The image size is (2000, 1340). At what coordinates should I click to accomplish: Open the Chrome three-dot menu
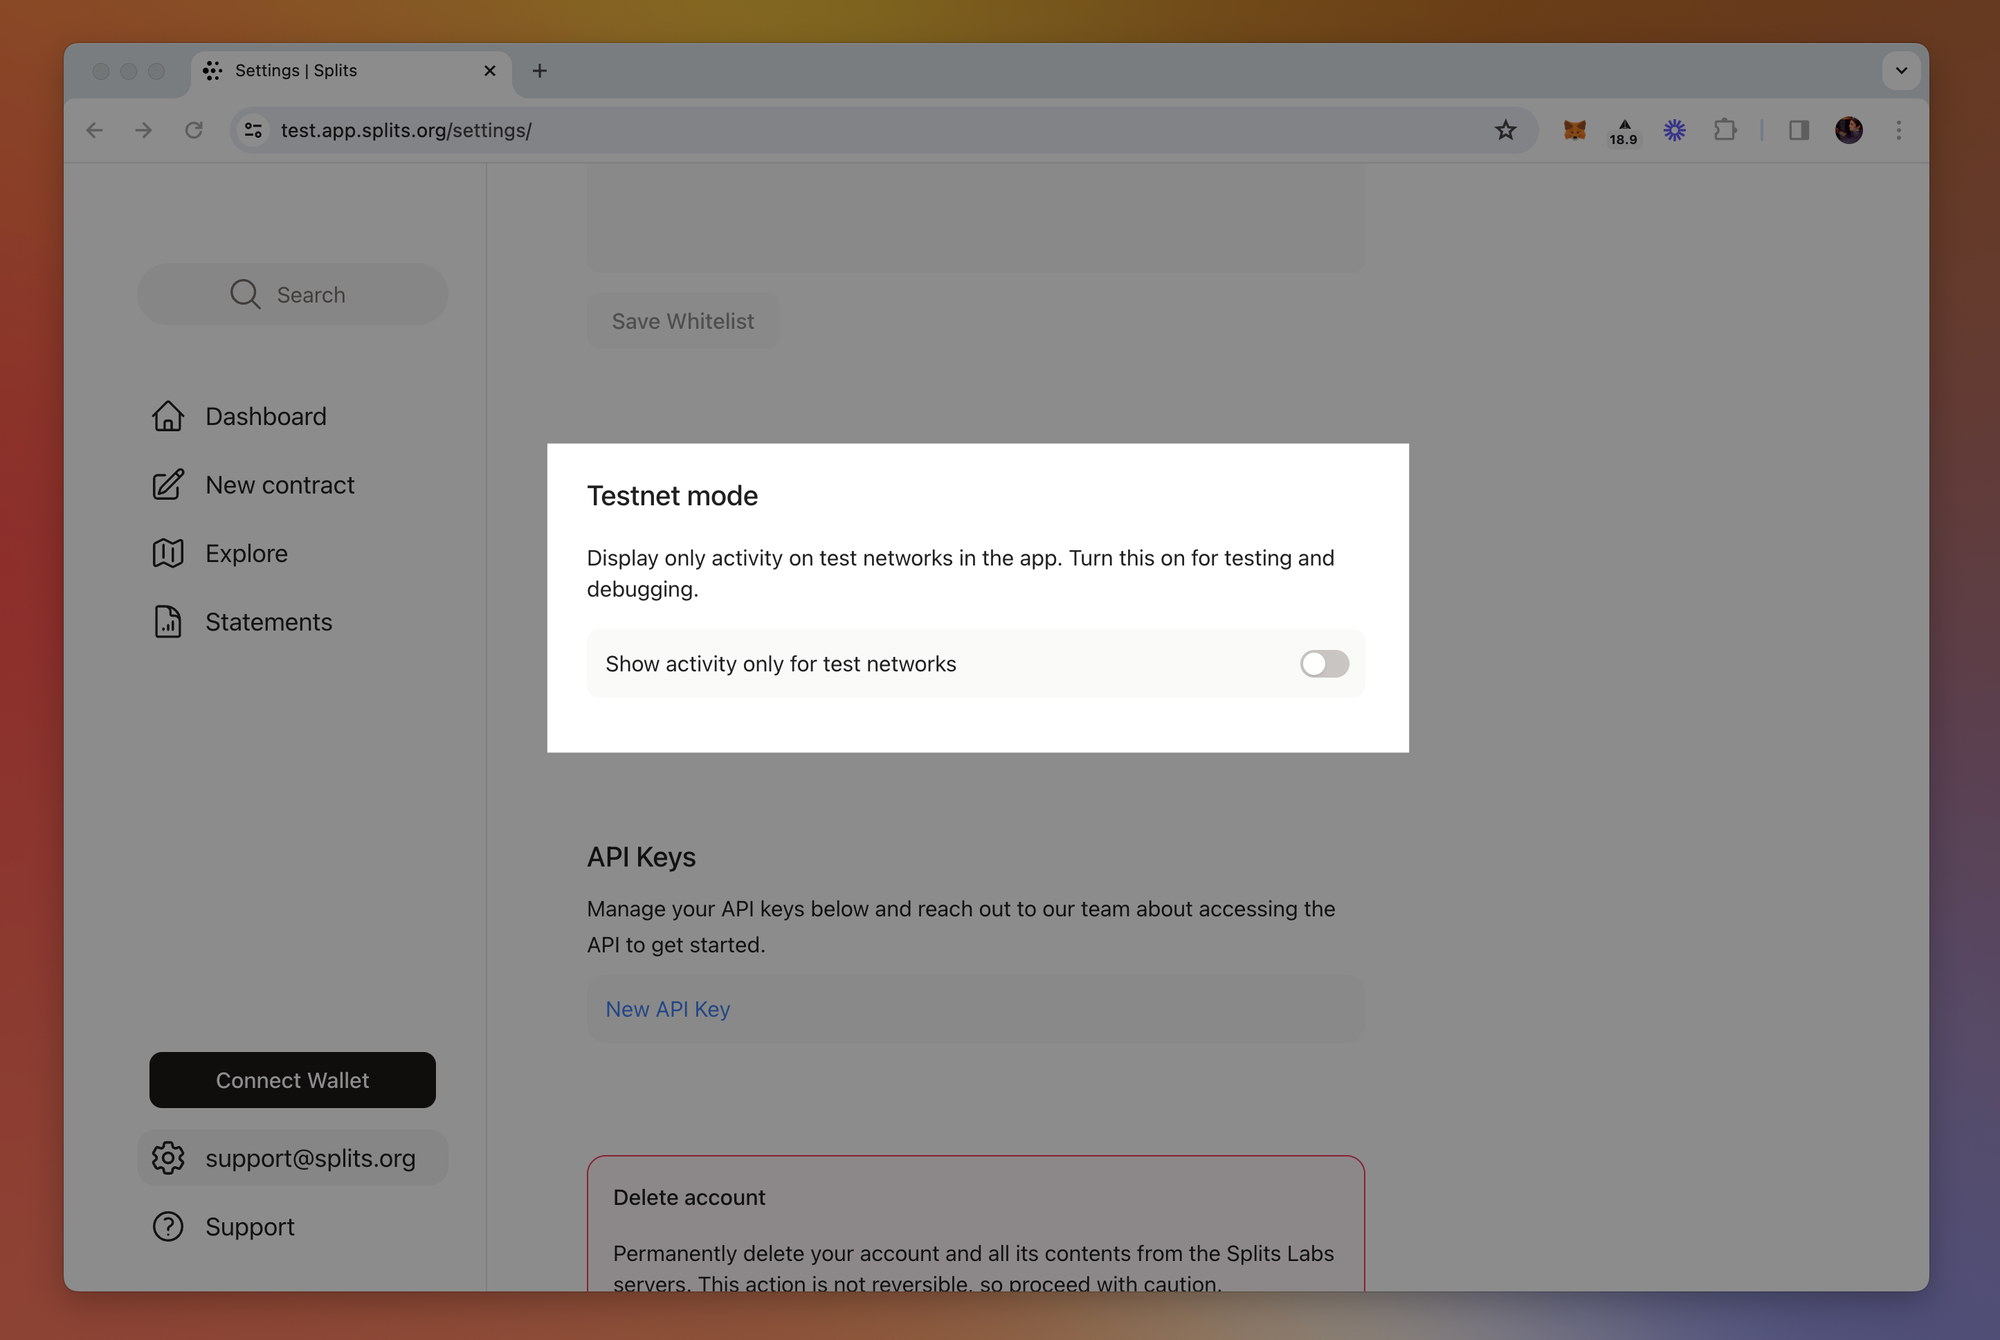pyautogui.click(x=1898, y=130)
